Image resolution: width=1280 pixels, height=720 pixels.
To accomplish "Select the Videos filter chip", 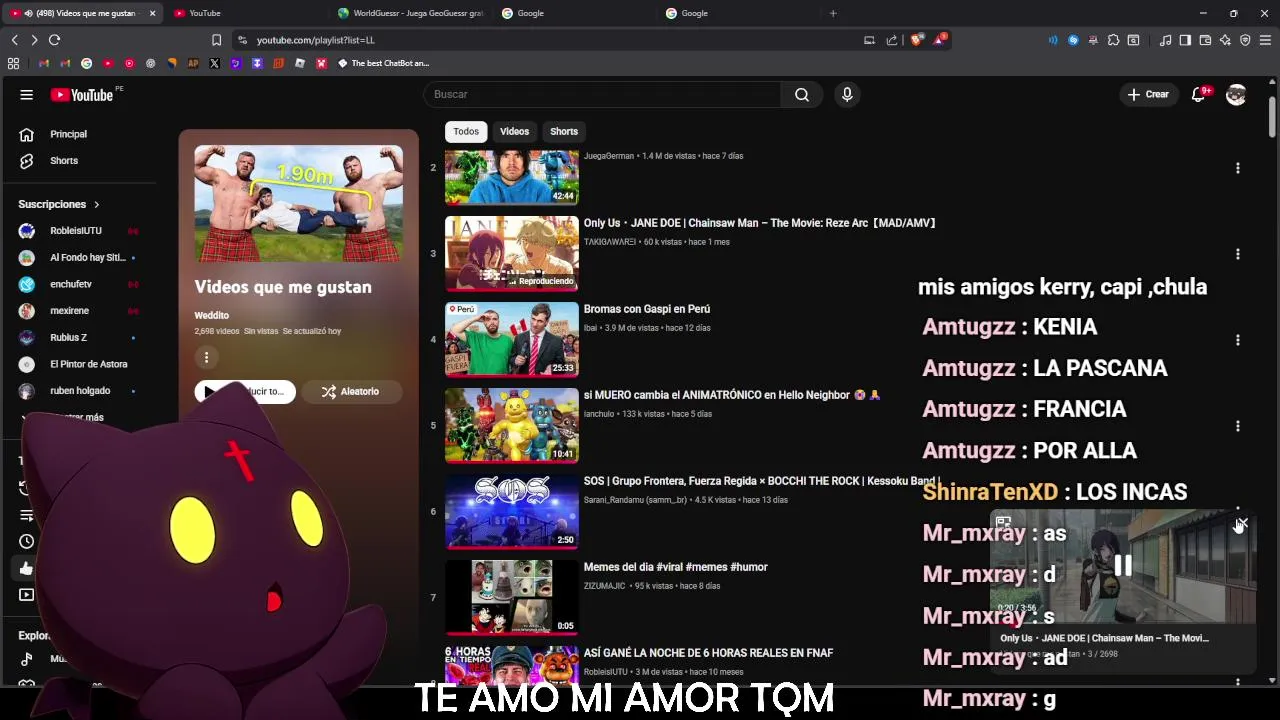I will click(x=514, y=131).
